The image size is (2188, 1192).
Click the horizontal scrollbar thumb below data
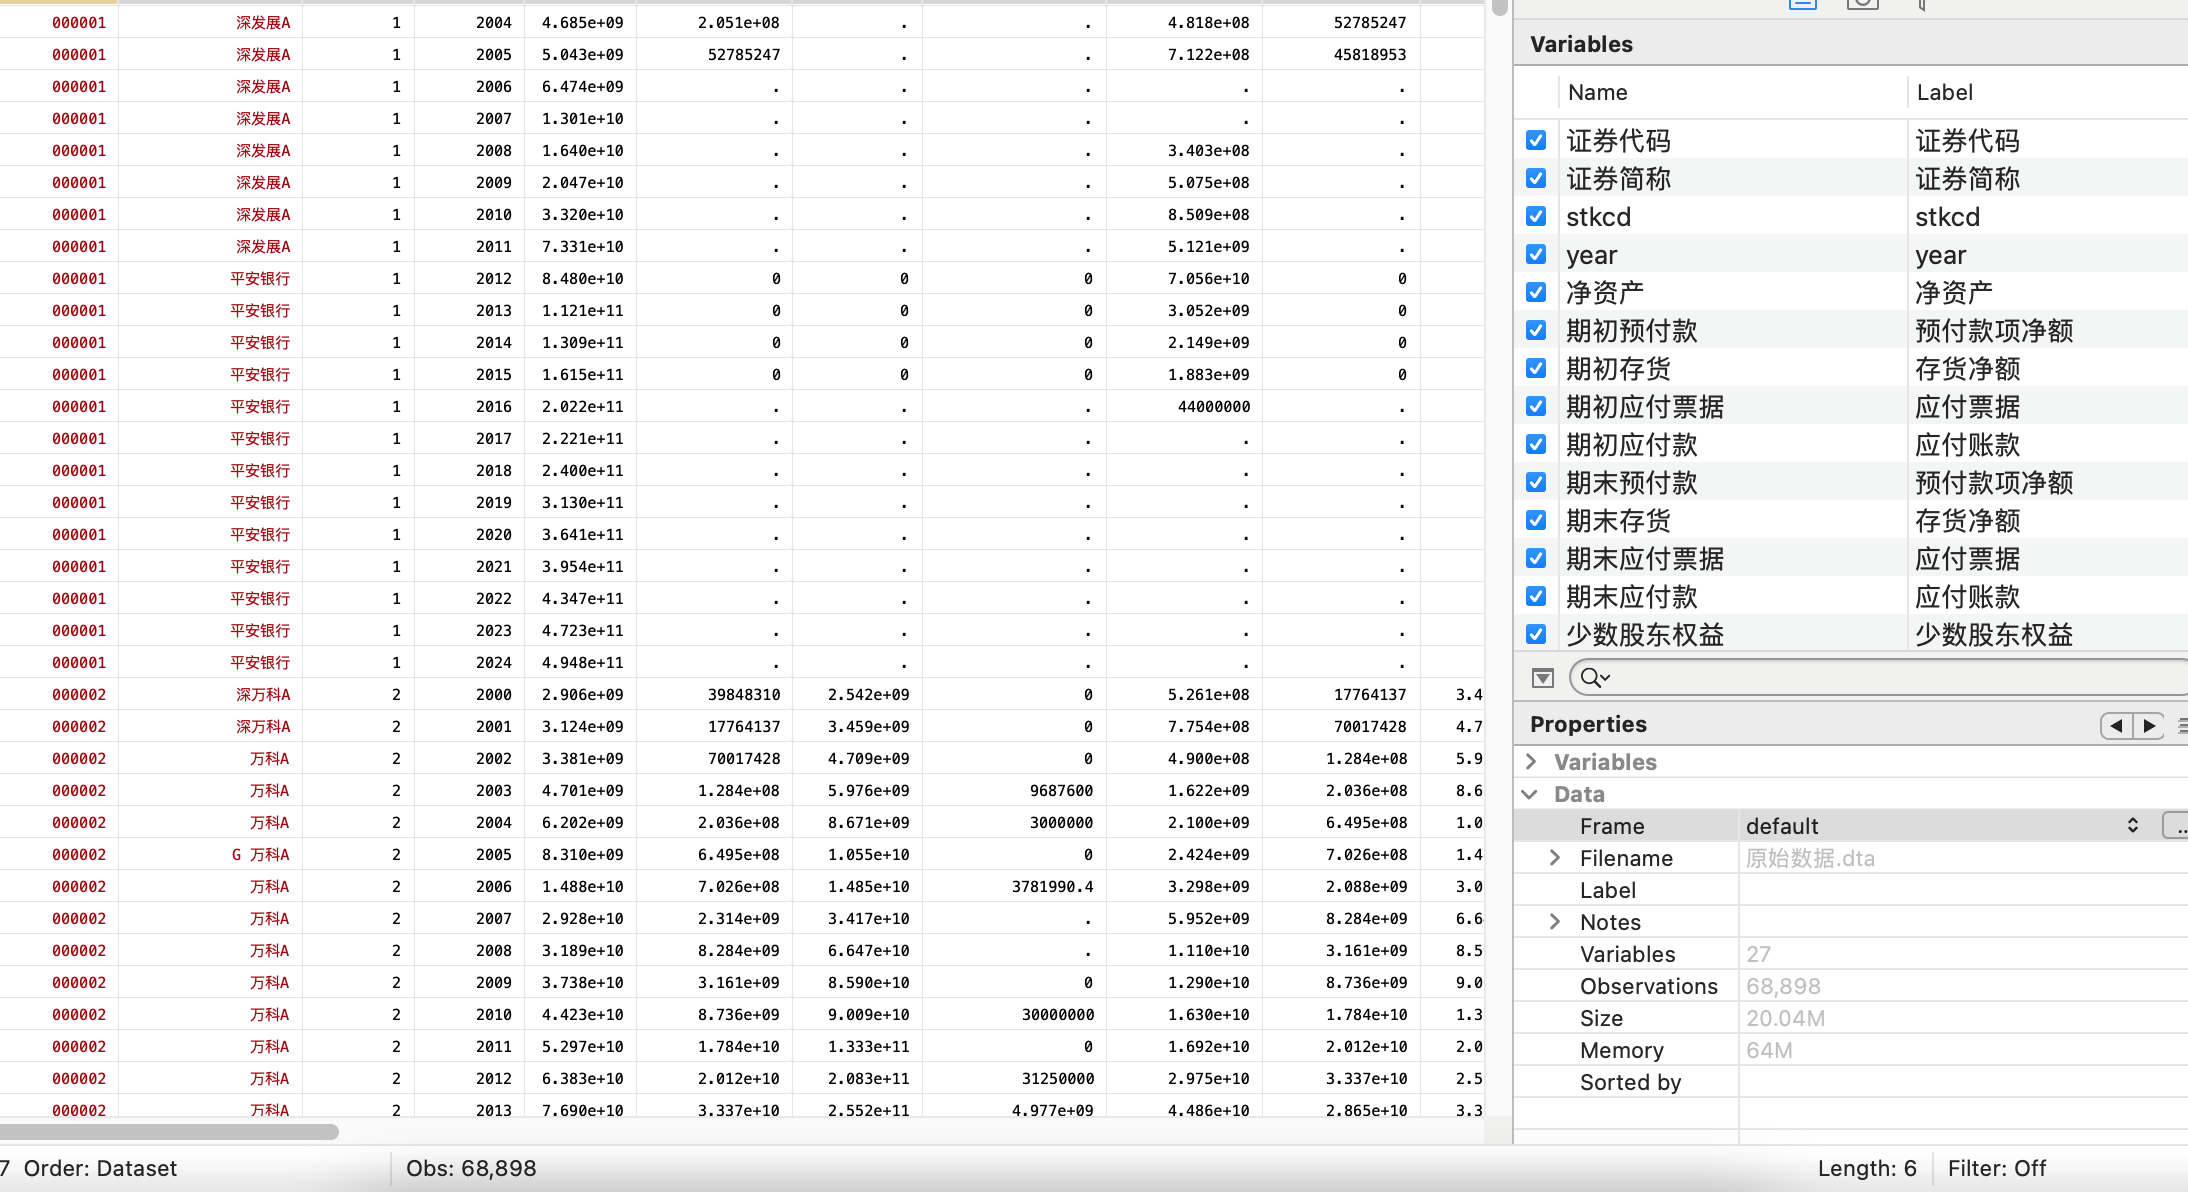tap(168, 1132)
